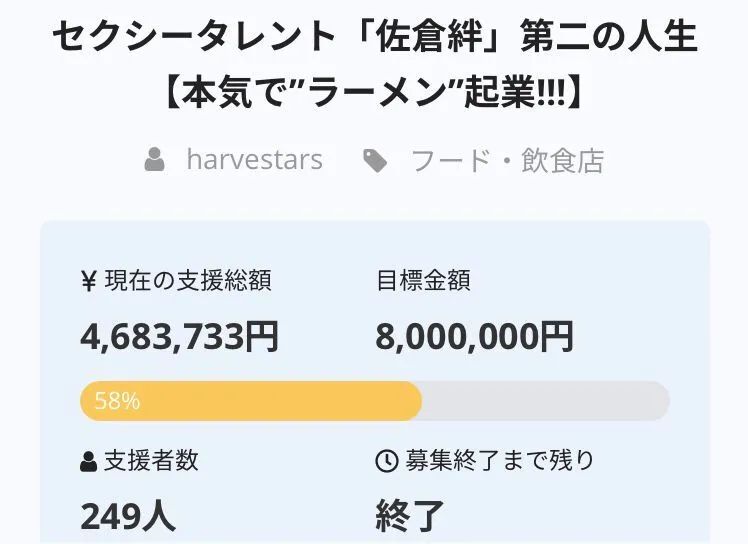Click the person icon beside 支援者数
The height and width of the screenshot is (544, 748).
pos(89,461)
